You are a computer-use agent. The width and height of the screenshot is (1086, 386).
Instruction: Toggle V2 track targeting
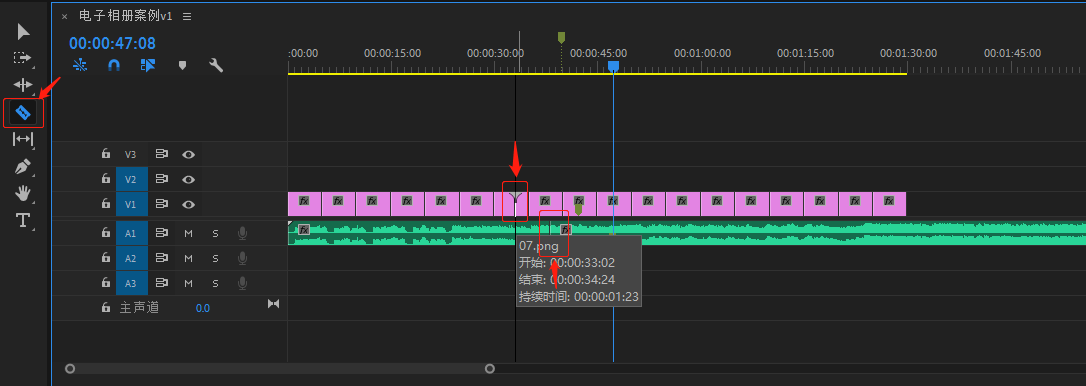pos(131,179)
